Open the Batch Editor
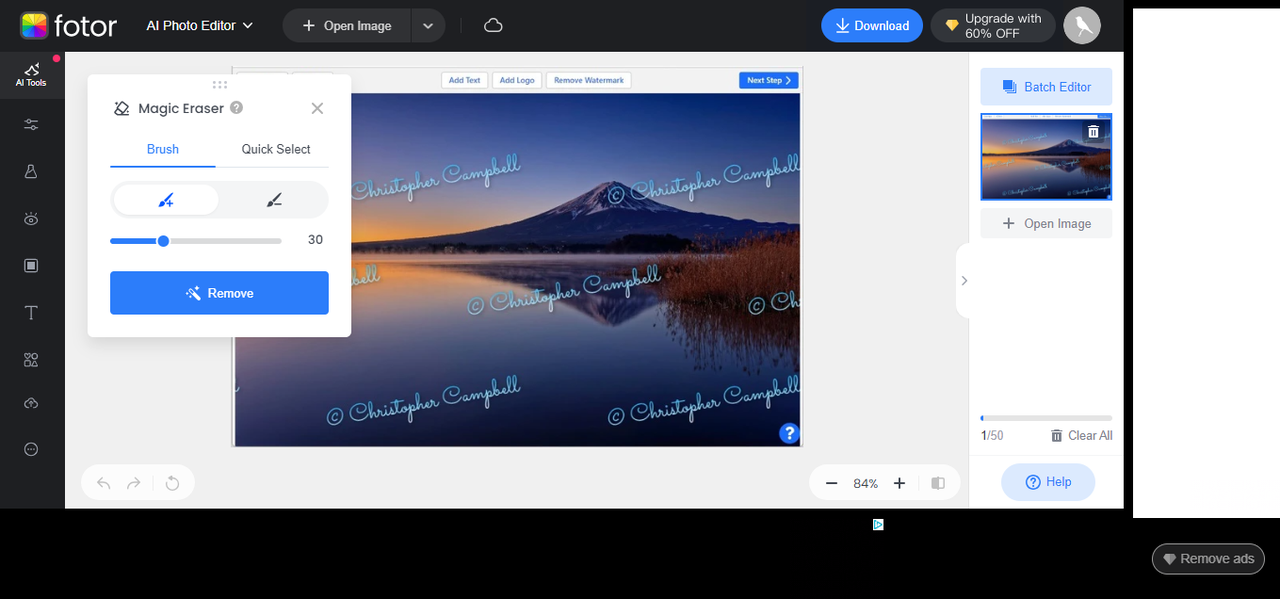Image resolution: width=1280 pixels, height=599 pixels. (x=1046, y=87)
